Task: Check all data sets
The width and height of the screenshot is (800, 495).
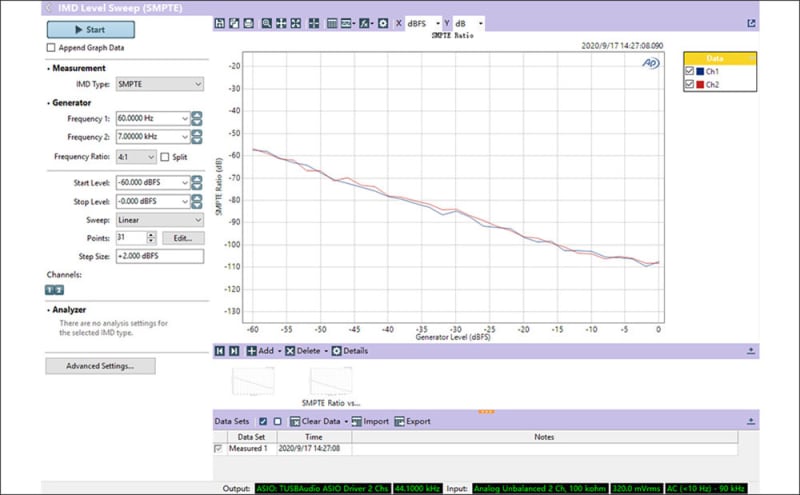Action: click(263, 422)
